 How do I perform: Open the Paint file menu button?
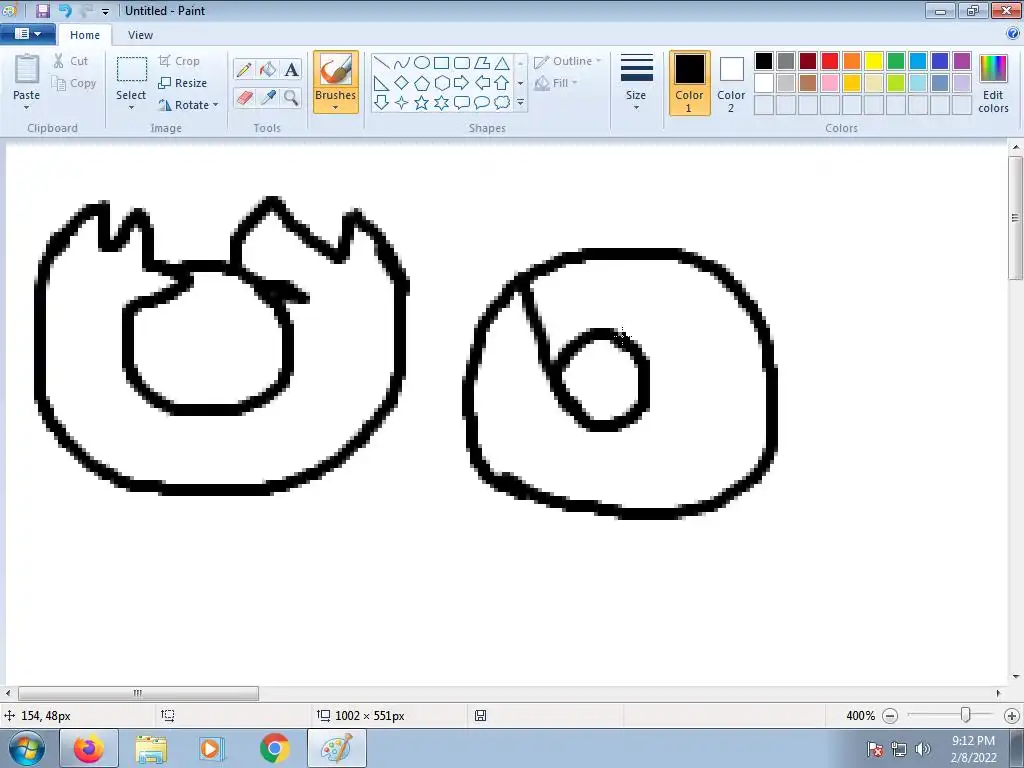click(x=27, y=34)
